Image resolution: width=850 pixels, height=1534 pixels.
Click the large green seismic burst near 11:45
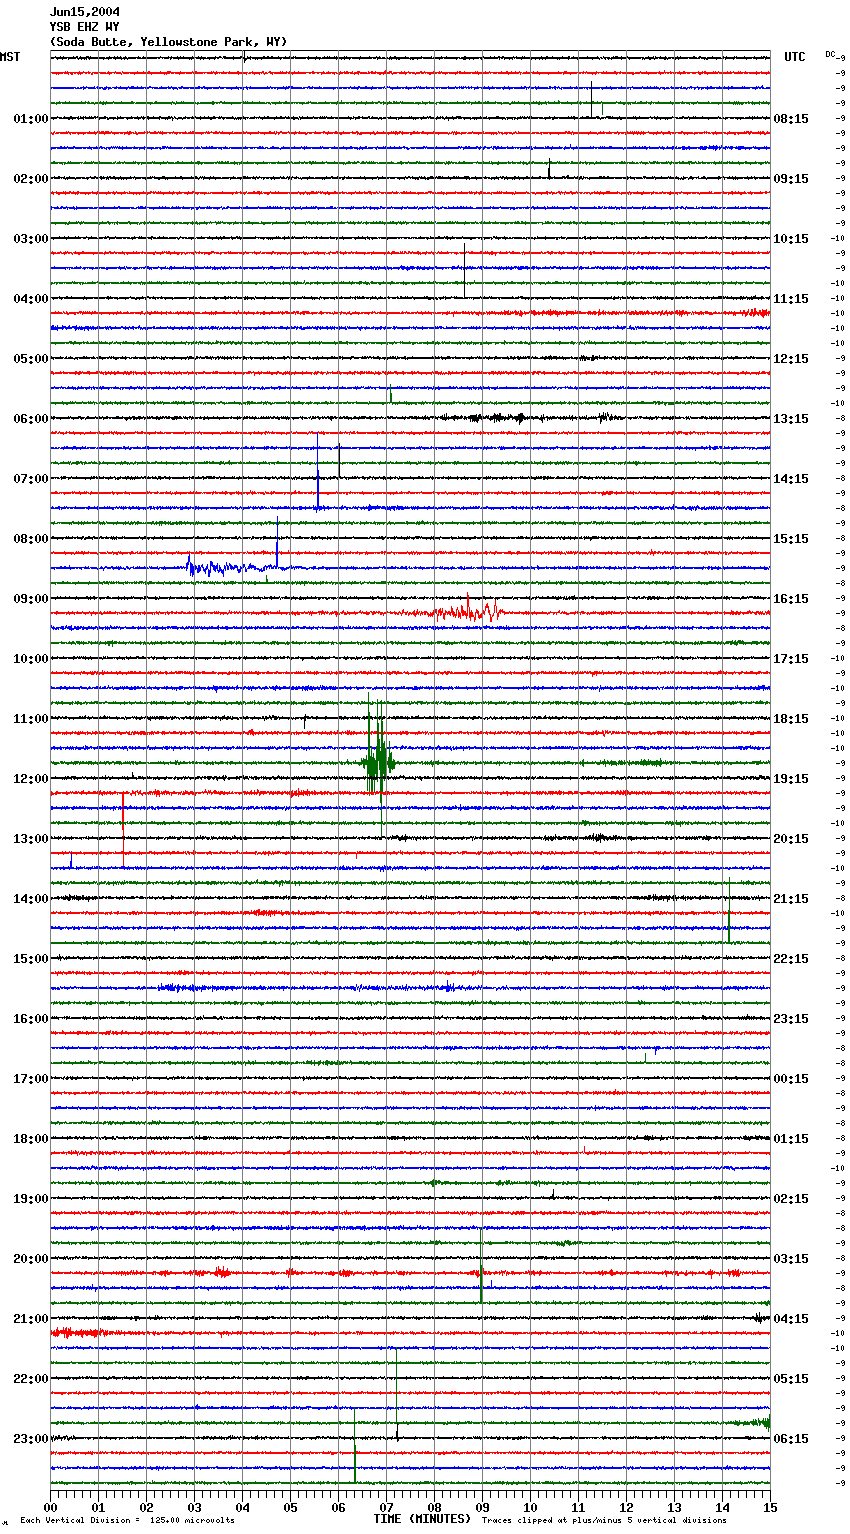(x=378, y=764)
